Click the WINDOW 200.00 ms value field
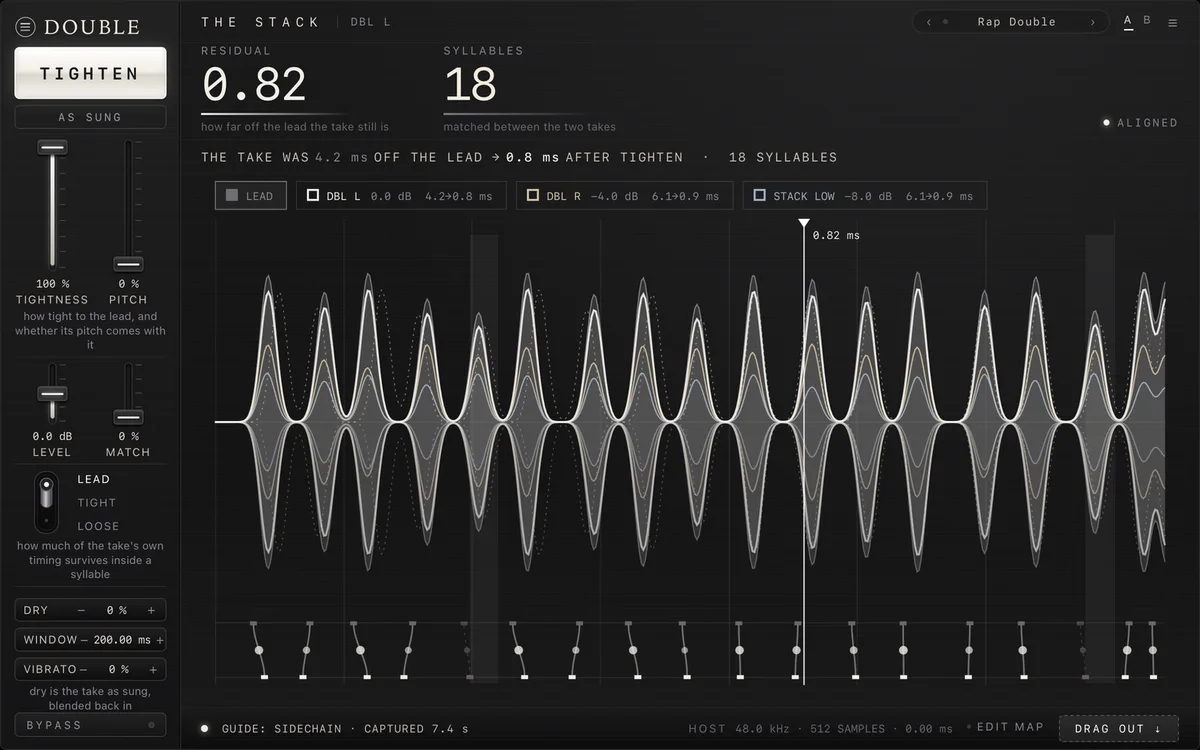Screen dimensions: 1200x750 [124, 640]
